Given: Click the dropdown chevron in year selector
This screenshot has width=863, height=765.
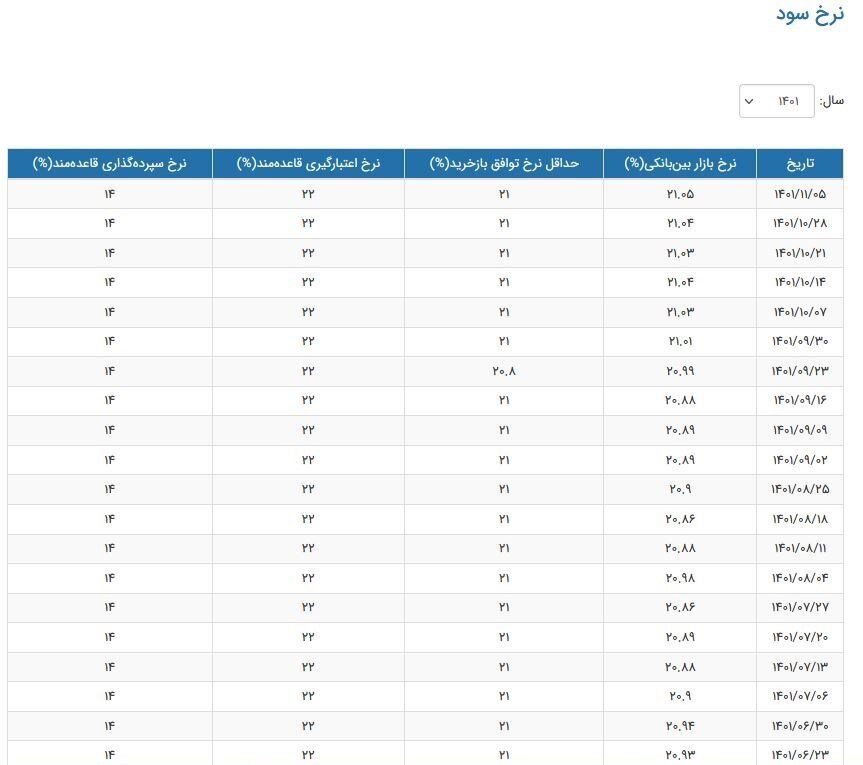Looking at the screenshot, I should (x=748, y=101).
